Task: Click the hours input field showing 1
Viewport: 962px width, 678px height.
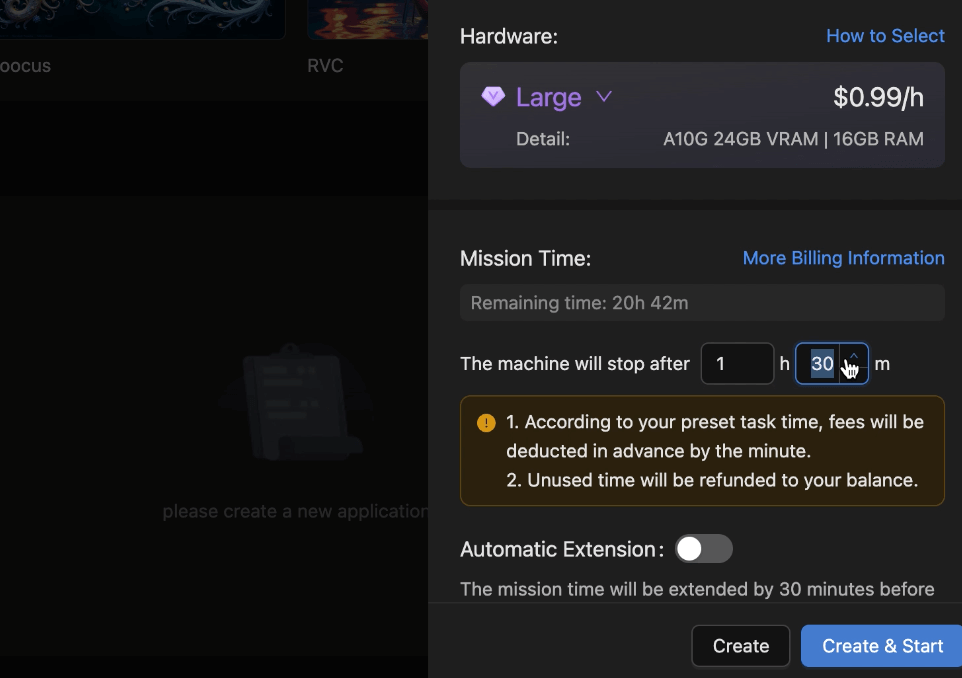Action: click(737, 364)
